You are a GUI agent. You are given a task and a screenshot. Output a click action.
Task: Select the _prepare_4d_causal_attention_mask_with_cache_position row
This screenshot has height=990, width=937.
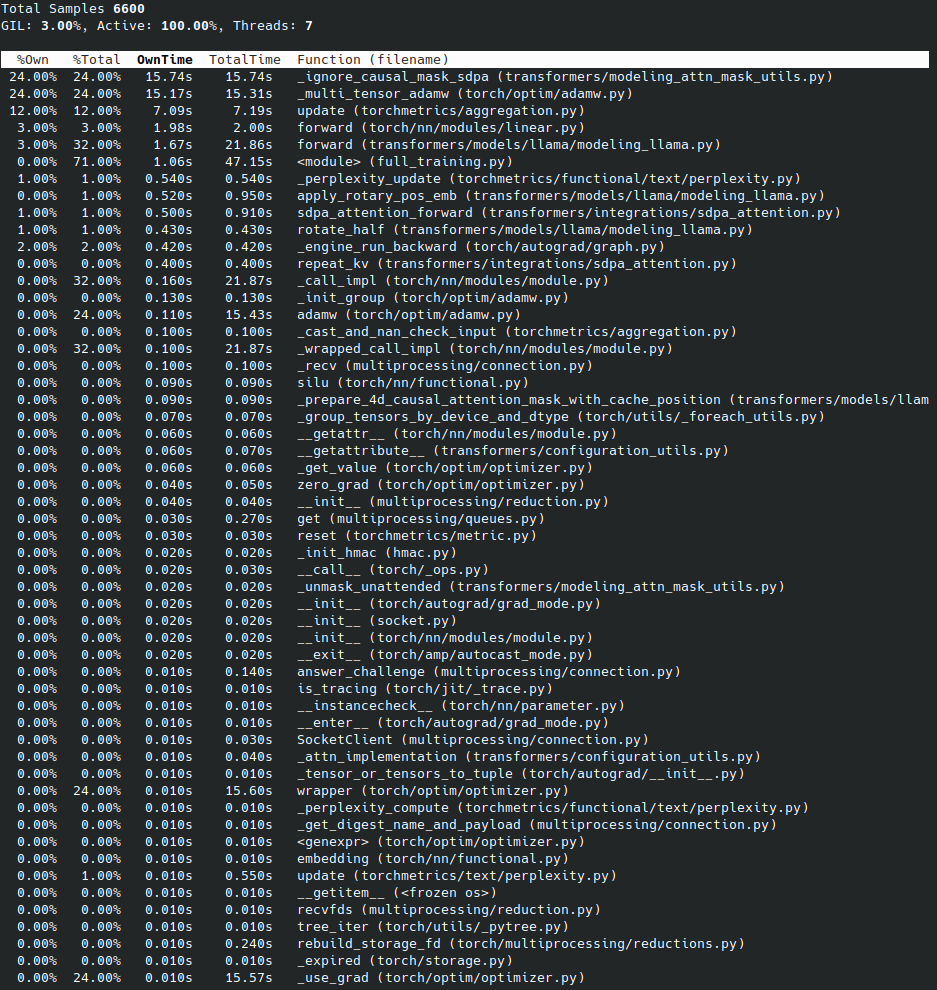[x=612, y=400]
